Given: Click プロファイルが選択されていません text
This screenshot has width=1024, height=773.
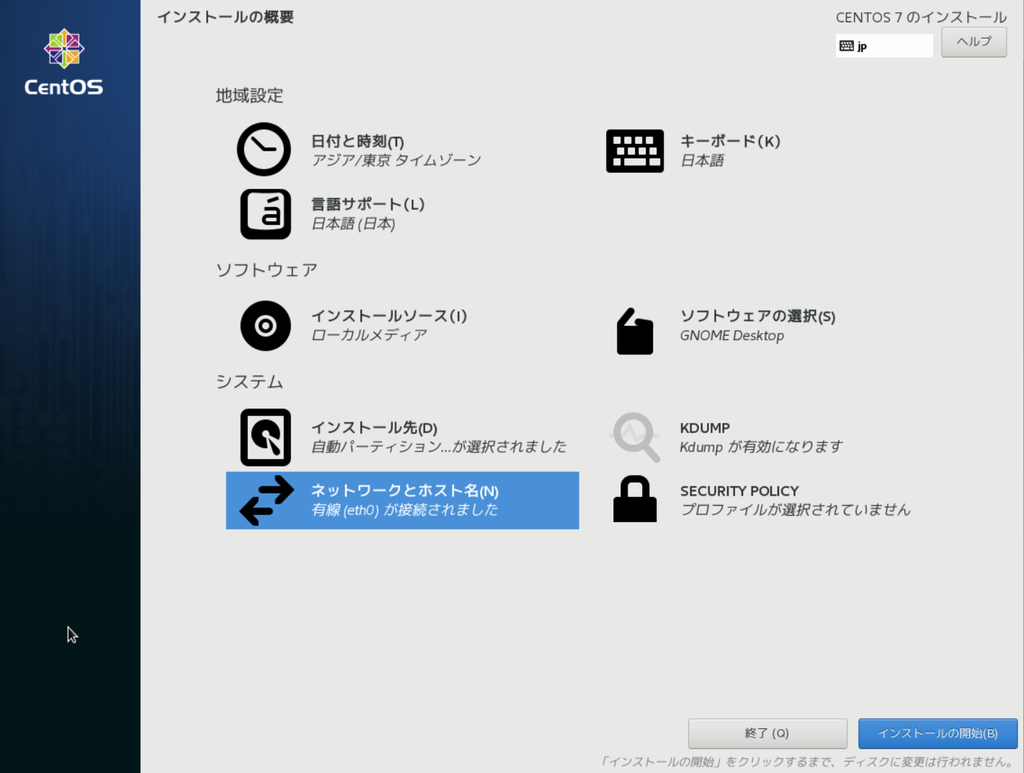Looking at the screenshot, I should coord(795,509).
